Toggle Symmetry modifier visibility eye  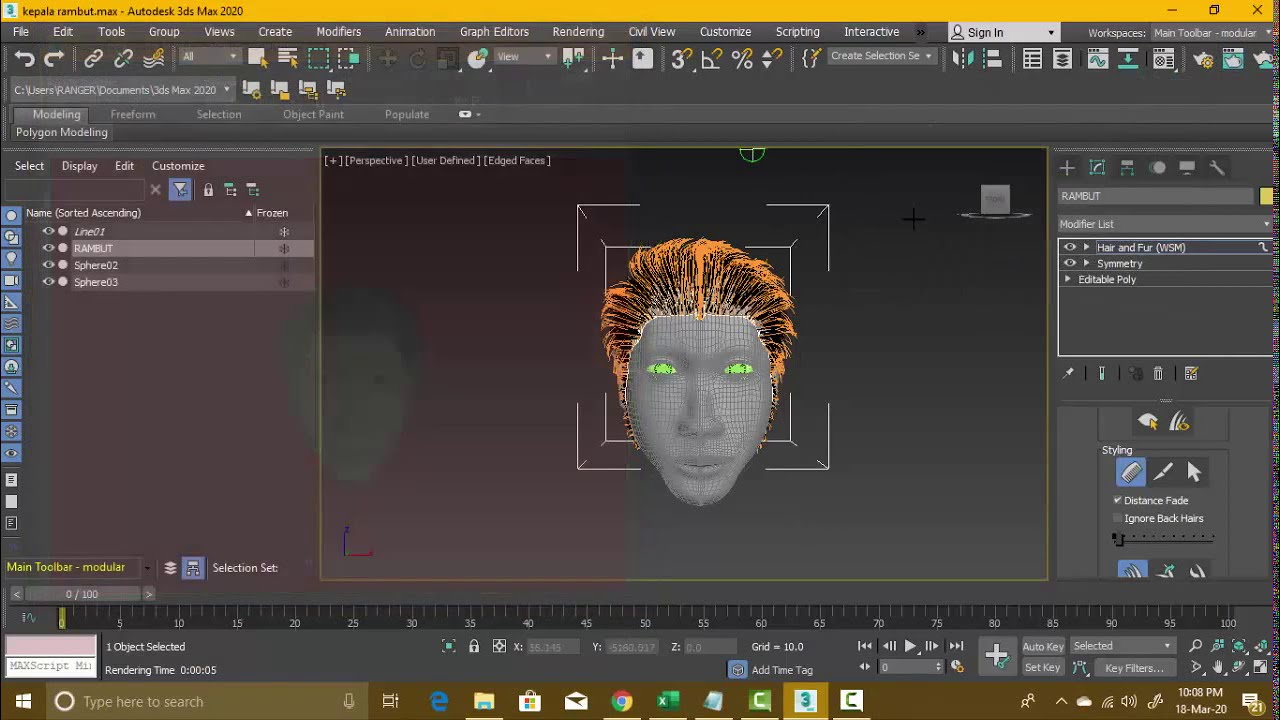(1070, 263)
